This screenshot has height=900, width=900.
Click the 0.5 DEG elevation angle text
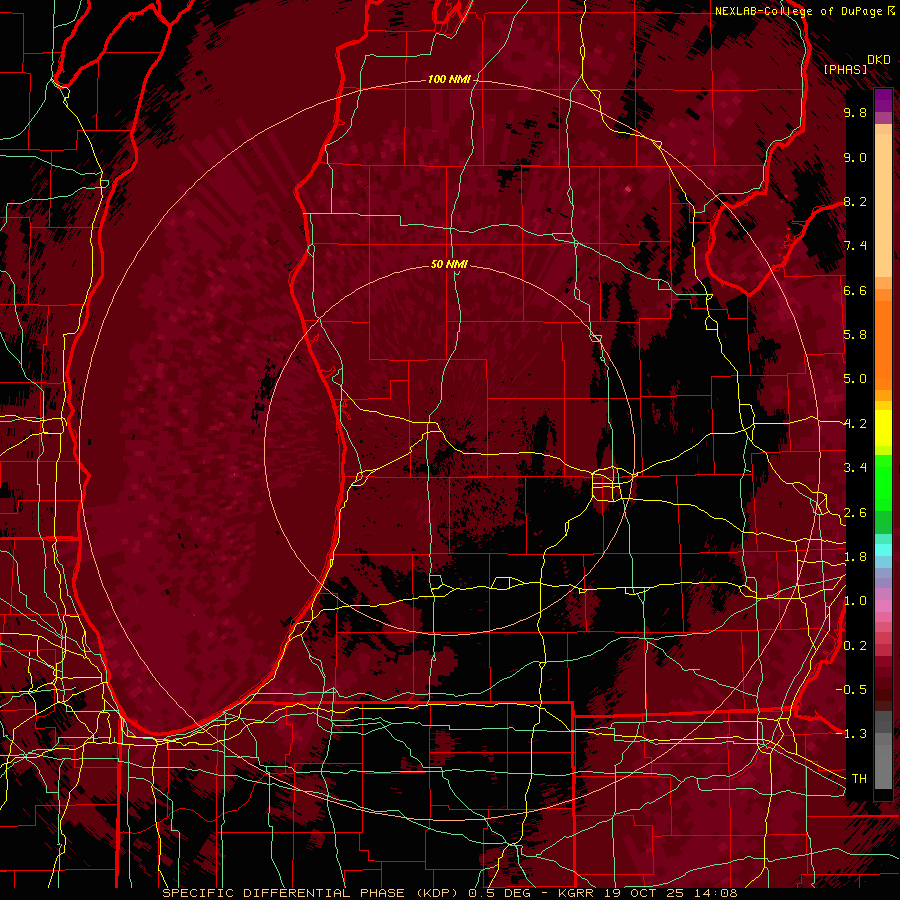click(499, 893)
